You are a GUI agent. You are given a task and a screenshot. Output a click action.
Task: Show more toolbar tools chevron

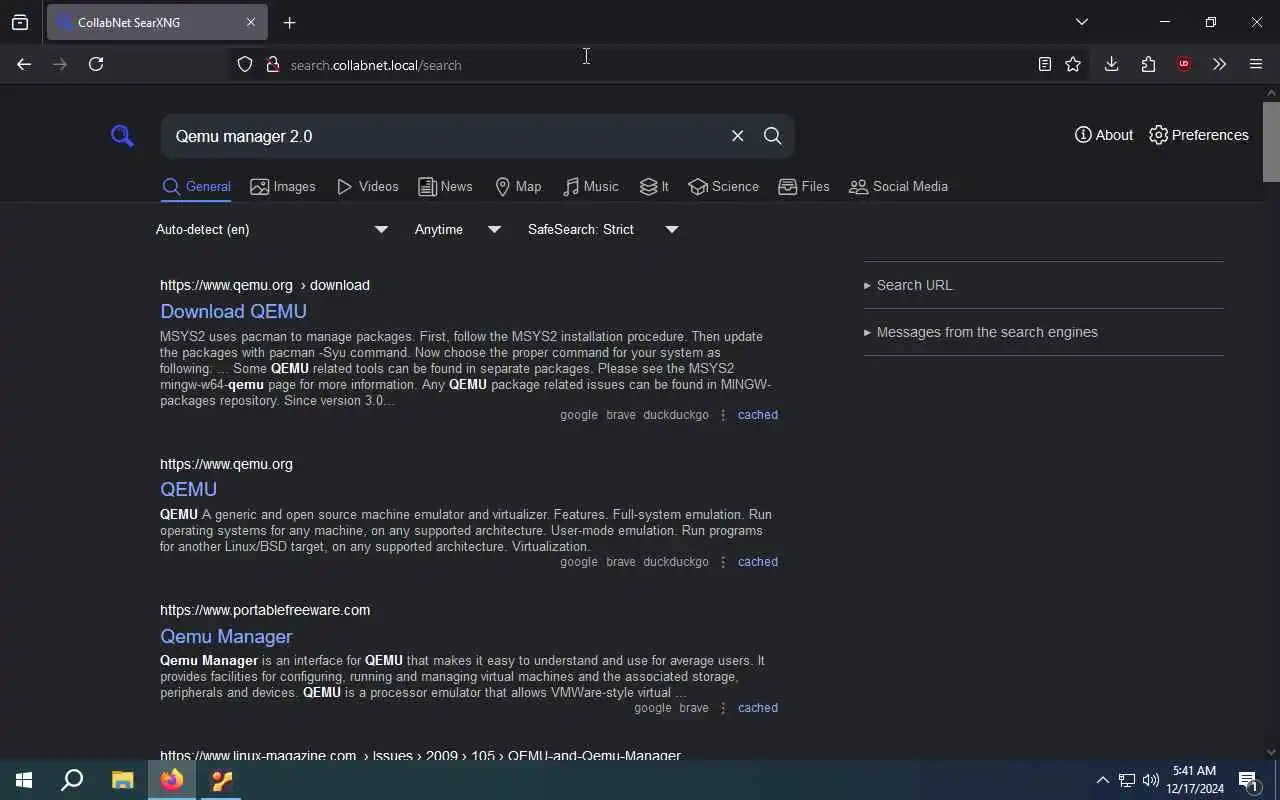coord(1219,64)
